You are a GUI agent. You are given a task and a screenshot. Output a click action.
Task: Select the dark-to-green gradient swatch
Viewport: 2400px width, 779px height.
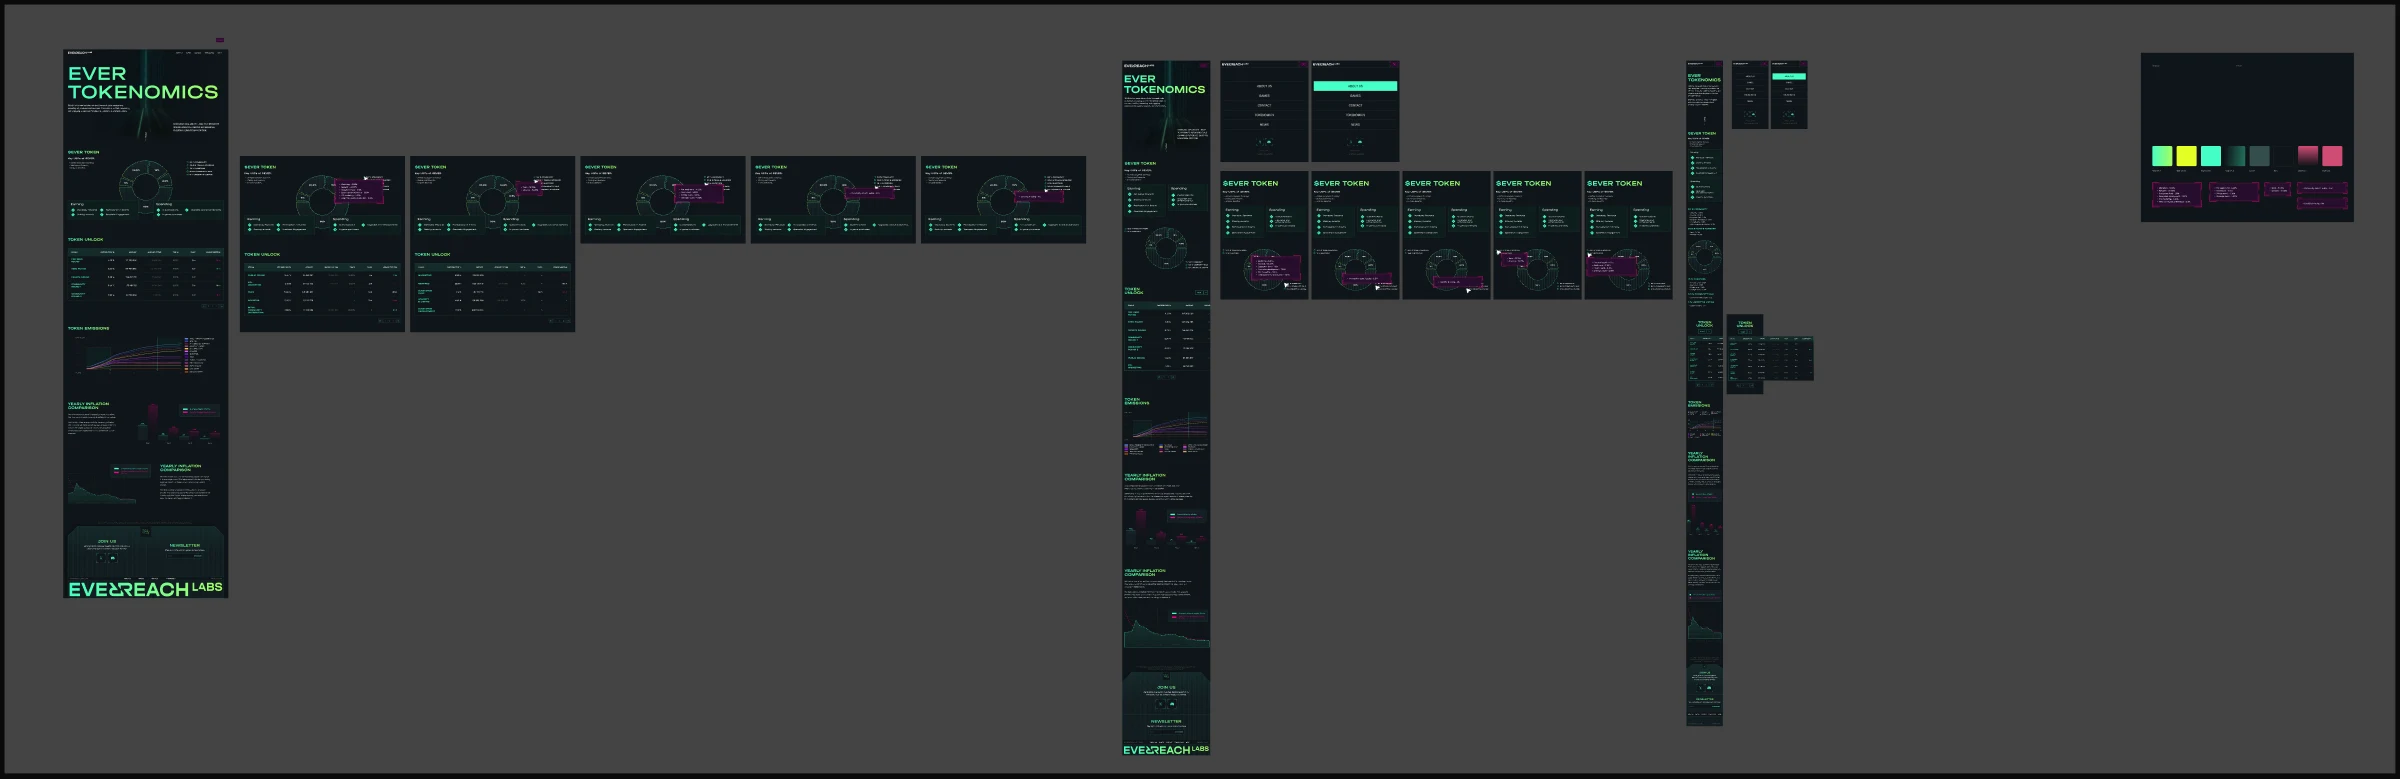click(x=2235, y=156)
